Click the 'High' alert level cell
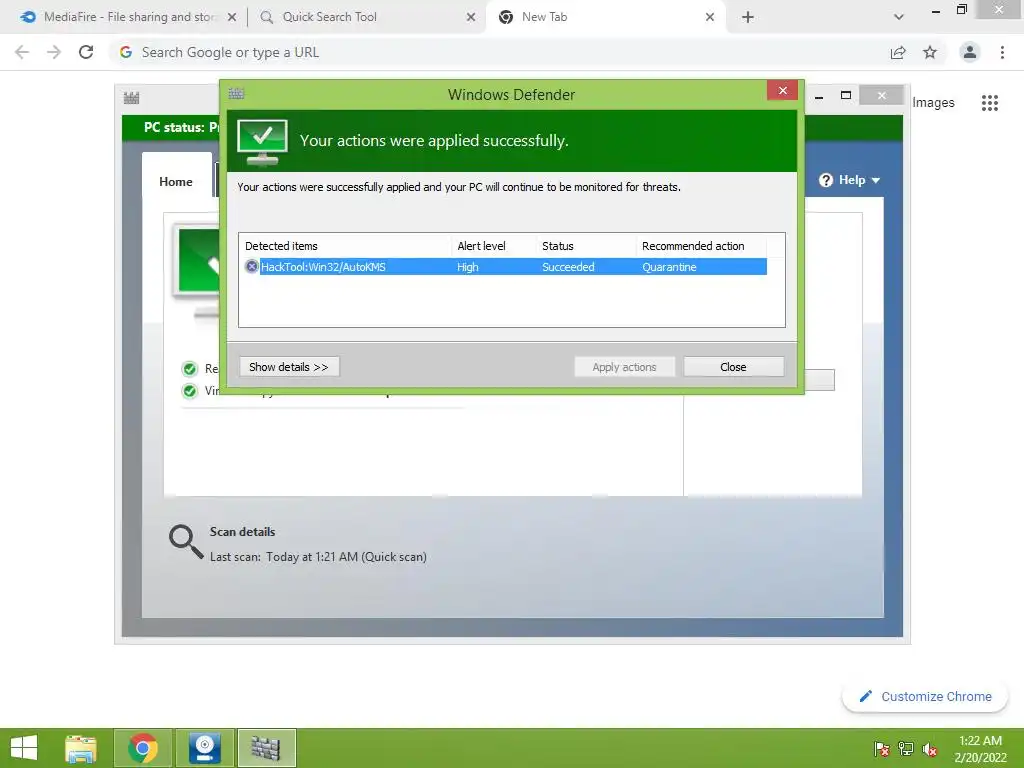 point(468,267)
